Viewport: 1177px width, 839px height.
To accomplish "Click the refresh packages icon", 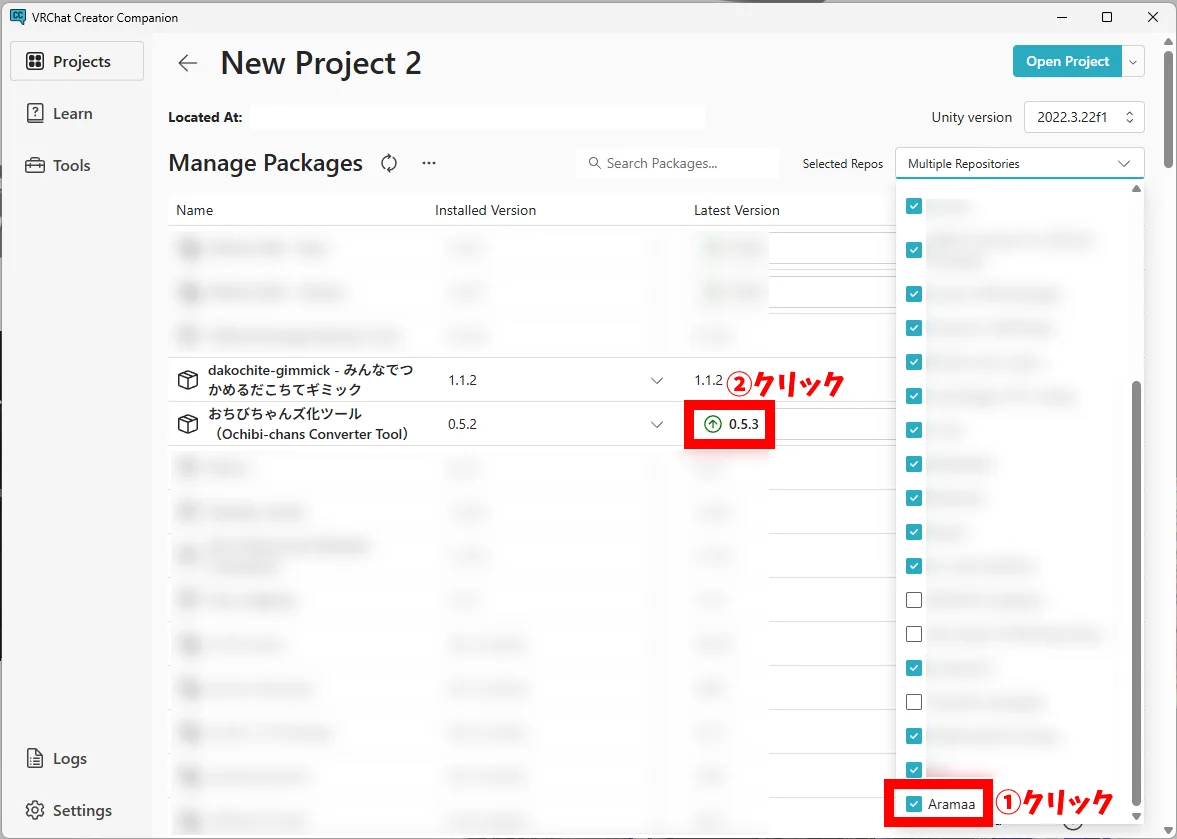I will [x=389, y=163].
